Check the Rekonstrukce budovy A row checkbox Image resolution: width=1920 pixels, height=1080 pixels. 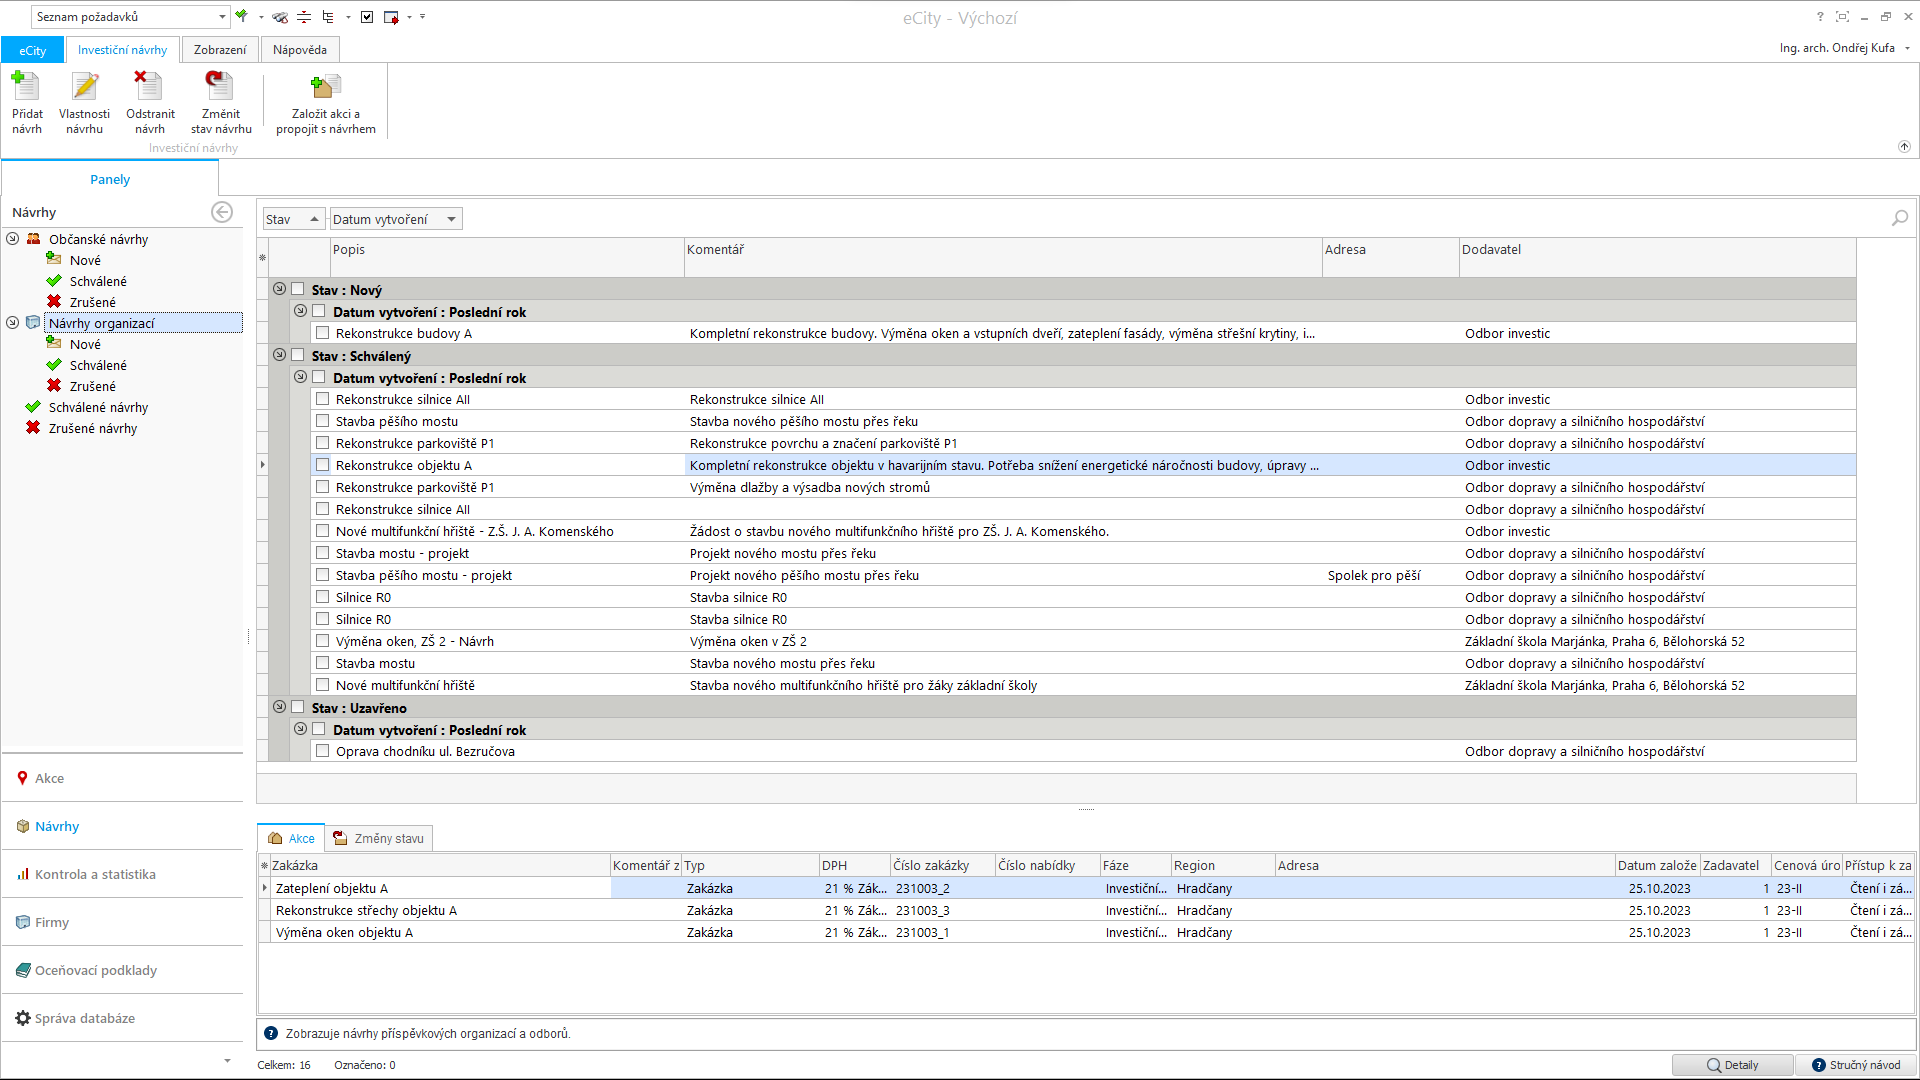322,333
